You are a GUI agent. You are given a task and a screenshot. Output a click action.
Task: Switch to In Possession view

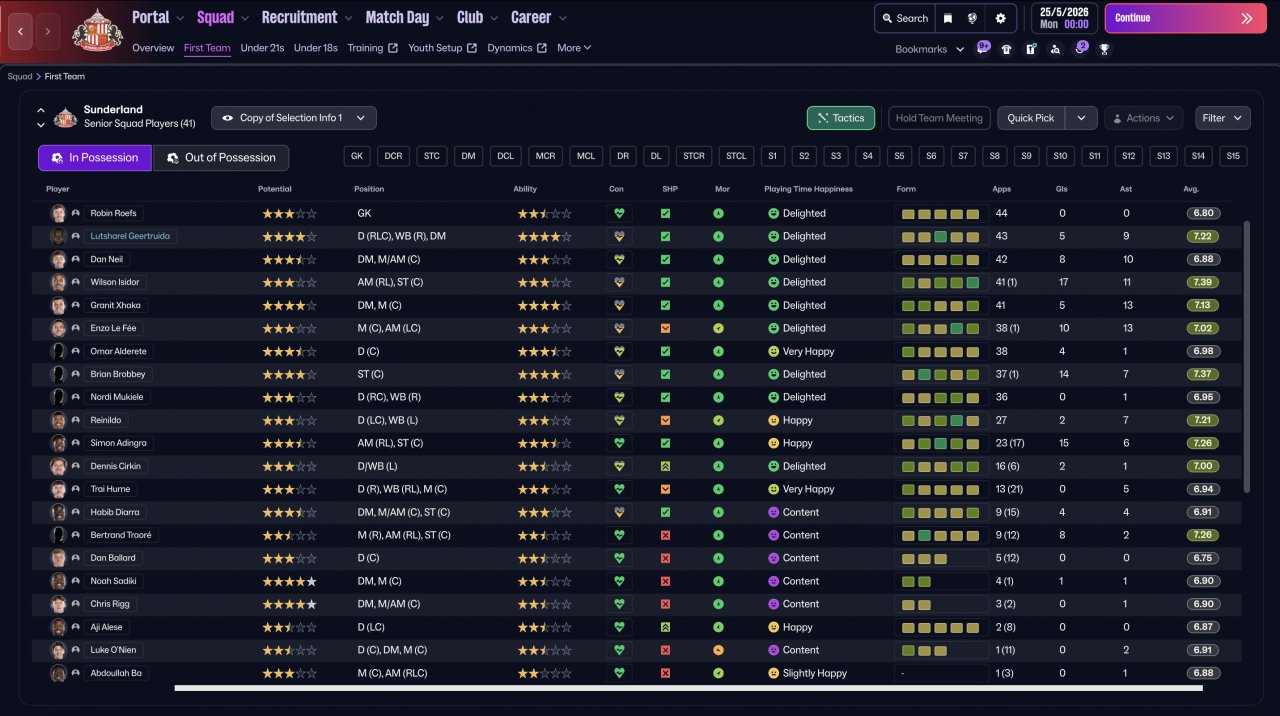point(94,158)
